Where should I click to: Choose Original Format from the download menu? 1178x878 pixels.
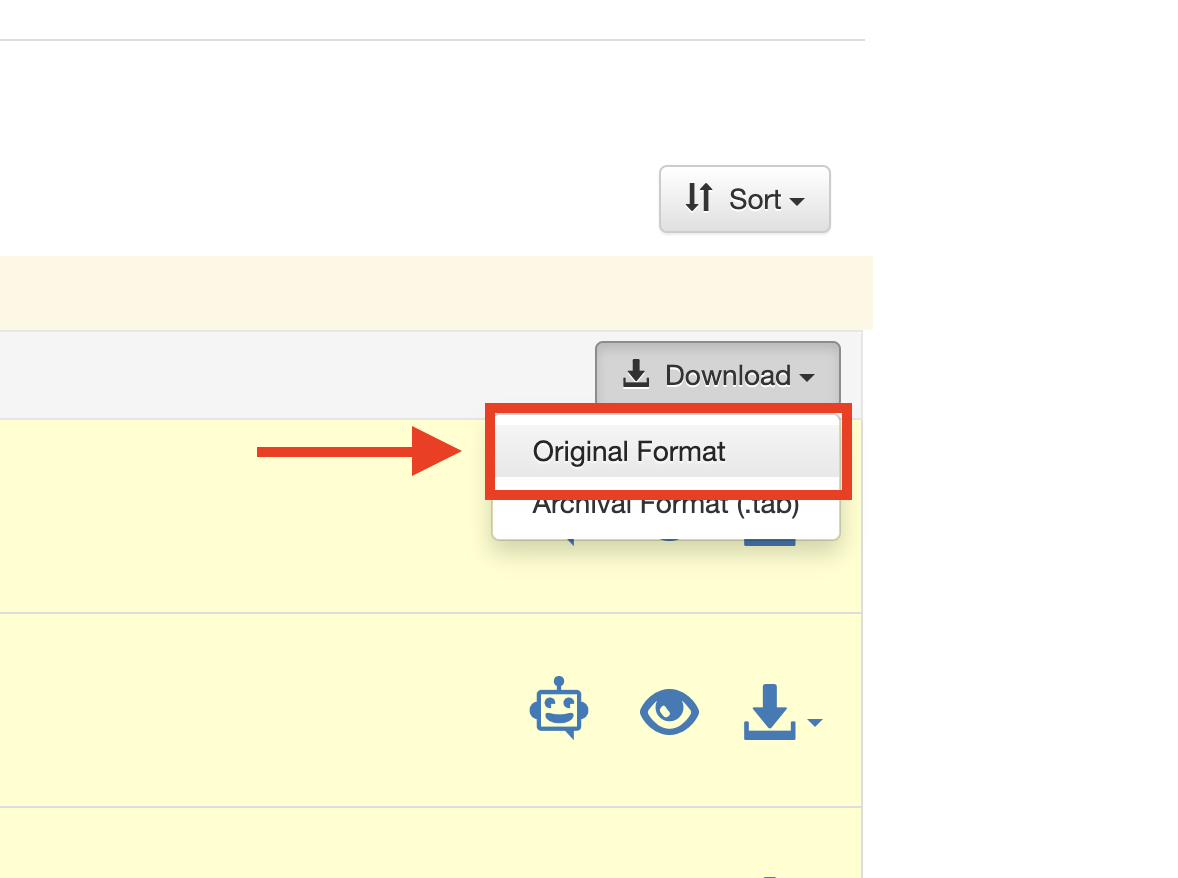(x=629, y=452)
